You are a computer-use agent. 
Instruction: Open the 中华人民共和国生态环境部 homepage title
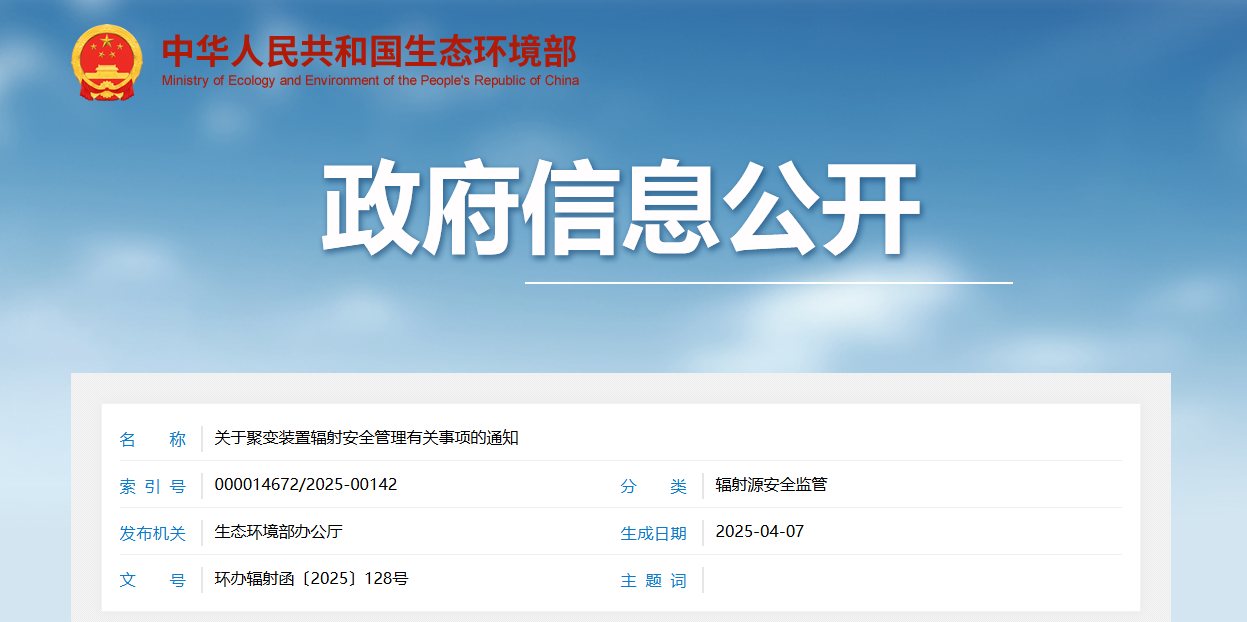pos(369,51)
